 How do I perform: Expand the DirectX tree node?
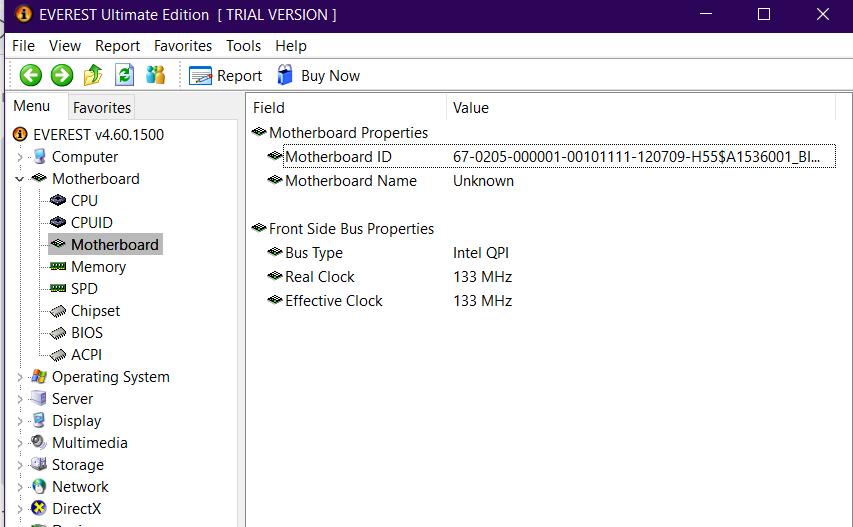[20, 509]
